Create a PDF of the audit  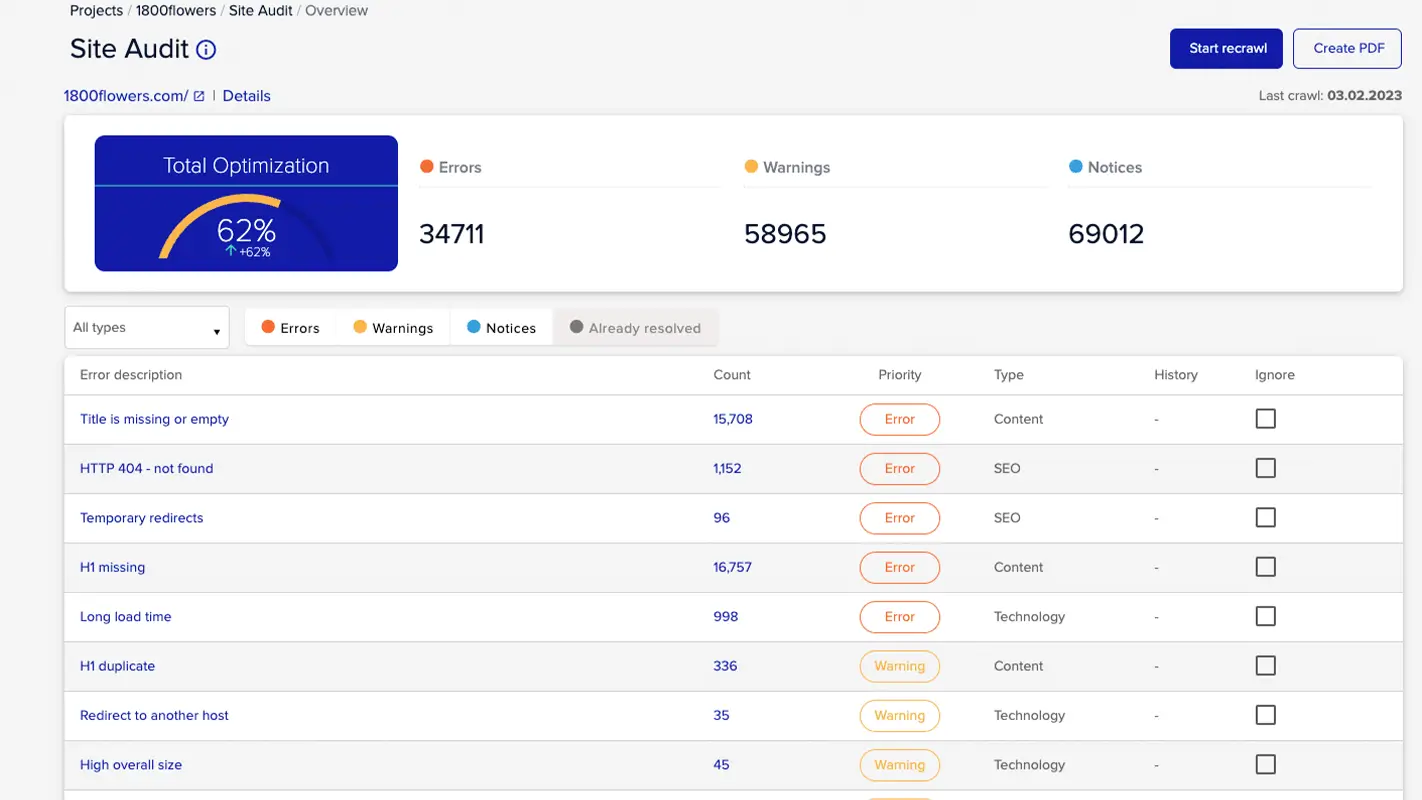coord(1347,48)
